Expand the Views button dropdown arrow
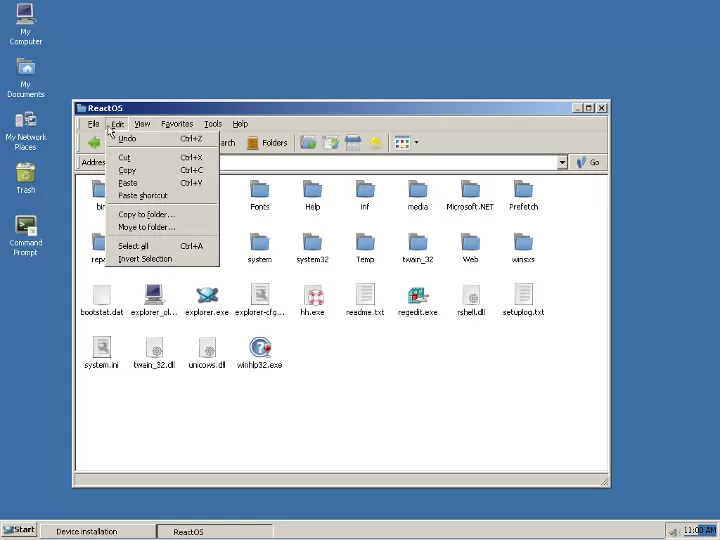The width and height of the screenshot is (720, 540). (416, 143)
